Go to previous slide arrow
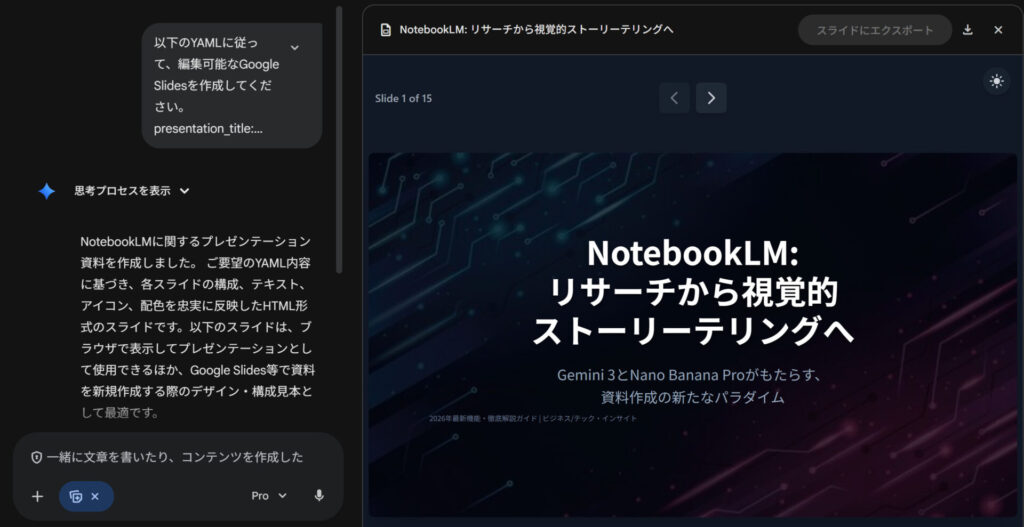 [675, 99]
